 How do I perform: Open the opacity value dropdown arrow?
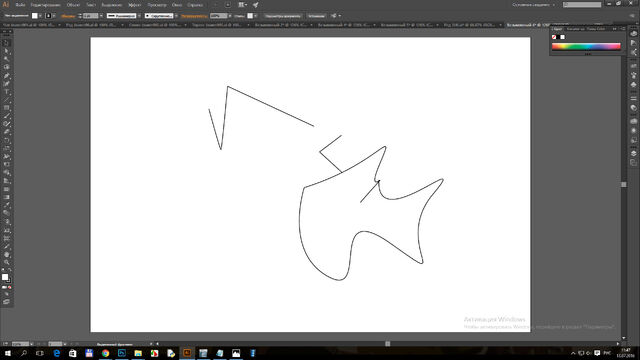(230, 16)
